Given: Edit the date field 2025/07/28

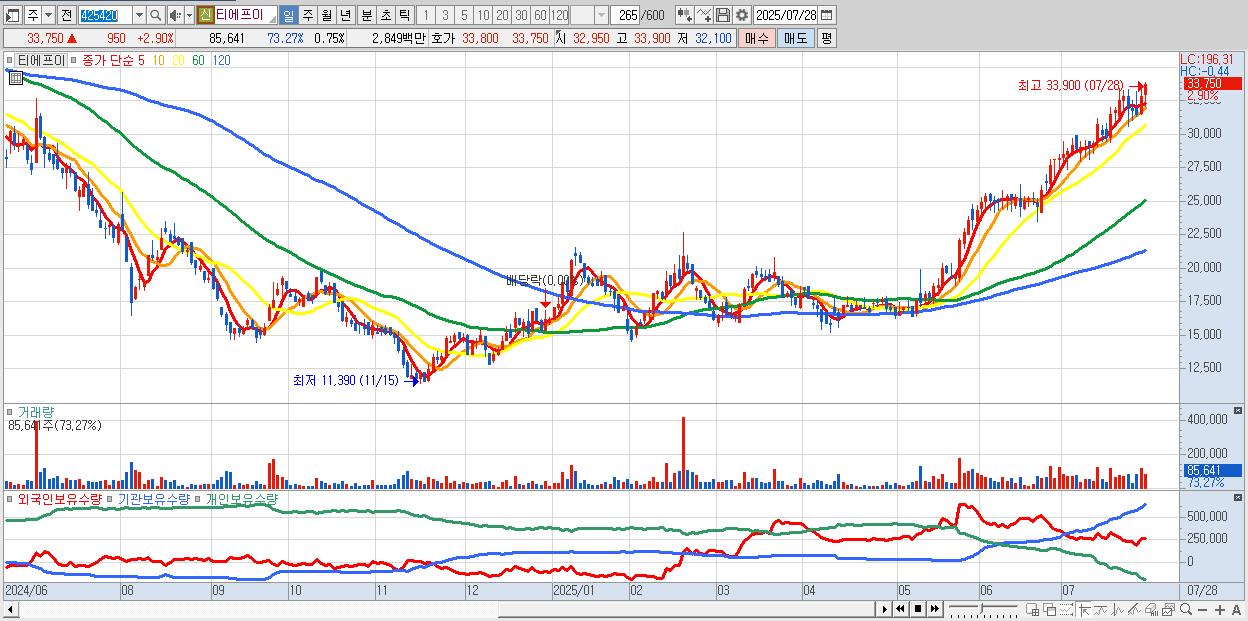Looking at the screenshot, I should point(786,15).
